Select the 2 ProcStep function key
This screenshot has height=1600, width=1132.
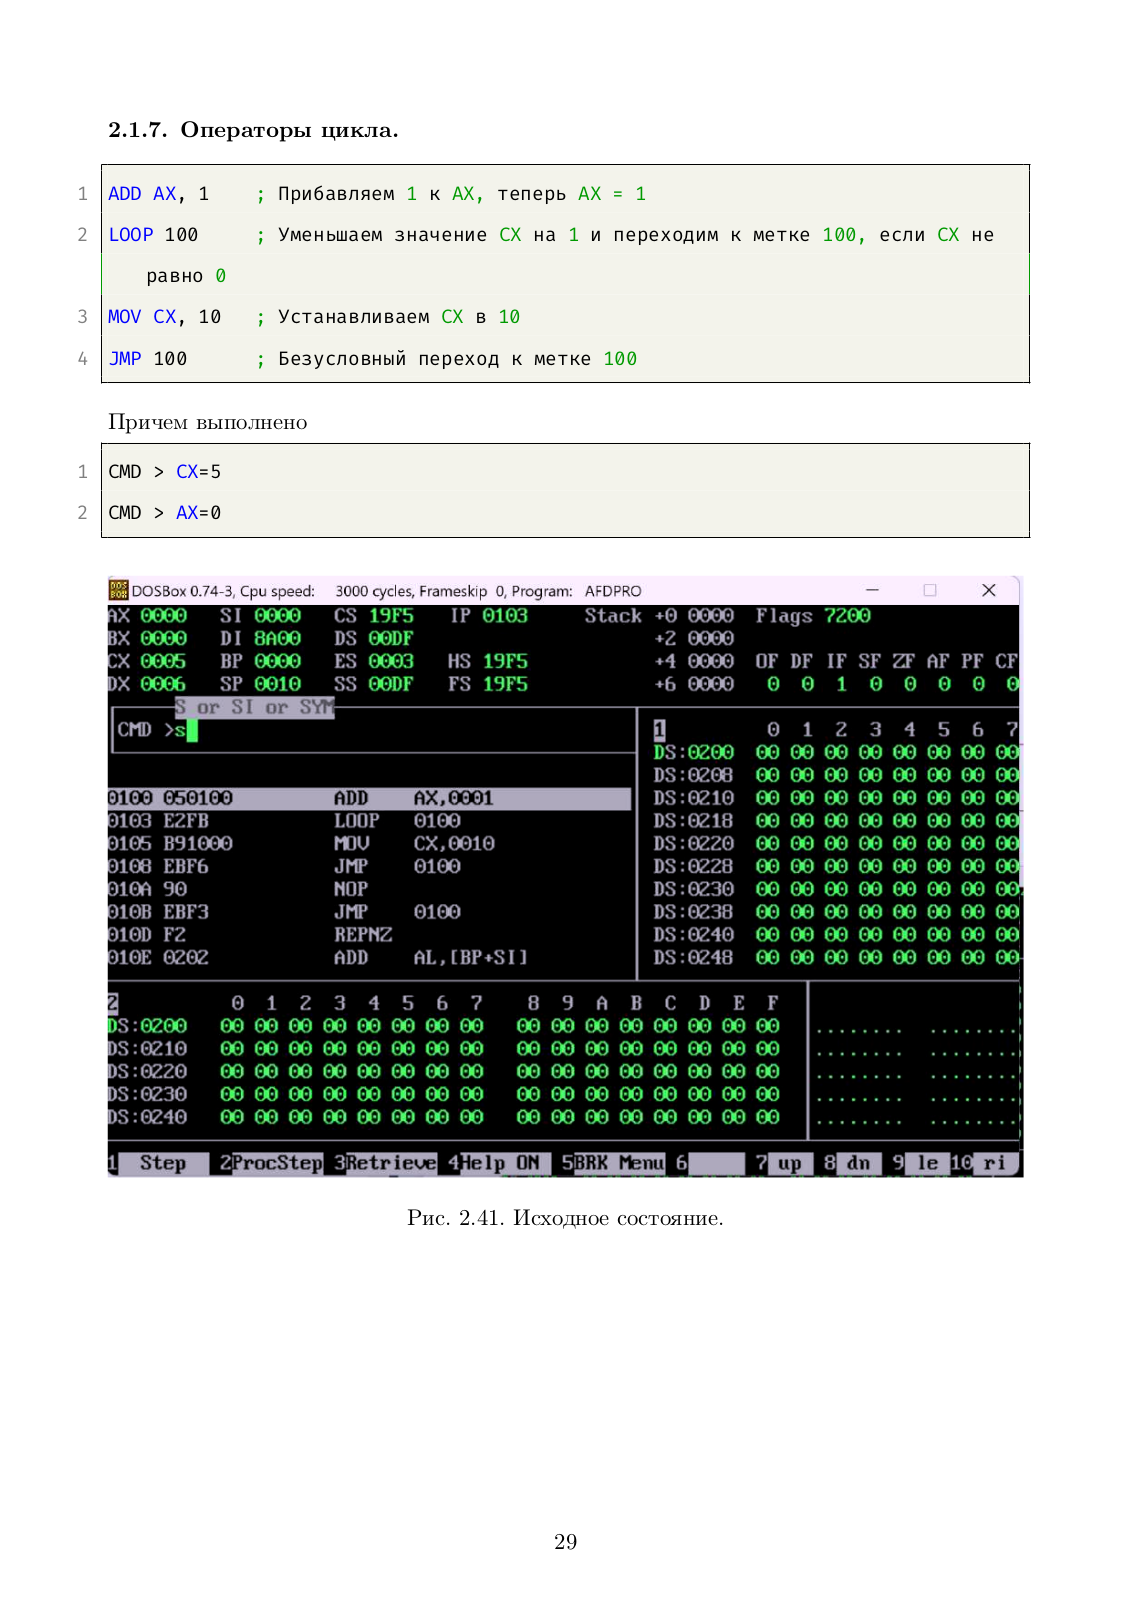271,1163
